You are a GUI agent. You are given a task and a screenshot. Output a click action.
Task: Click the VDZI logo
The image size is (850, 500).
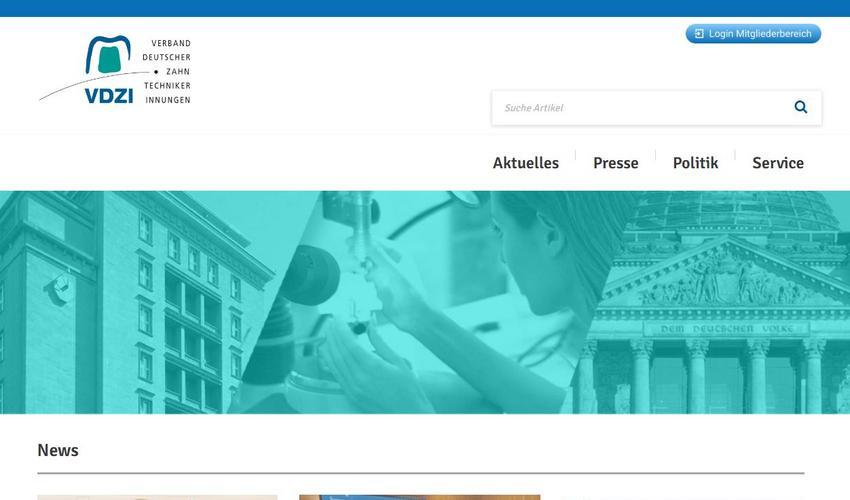[115, 69]
